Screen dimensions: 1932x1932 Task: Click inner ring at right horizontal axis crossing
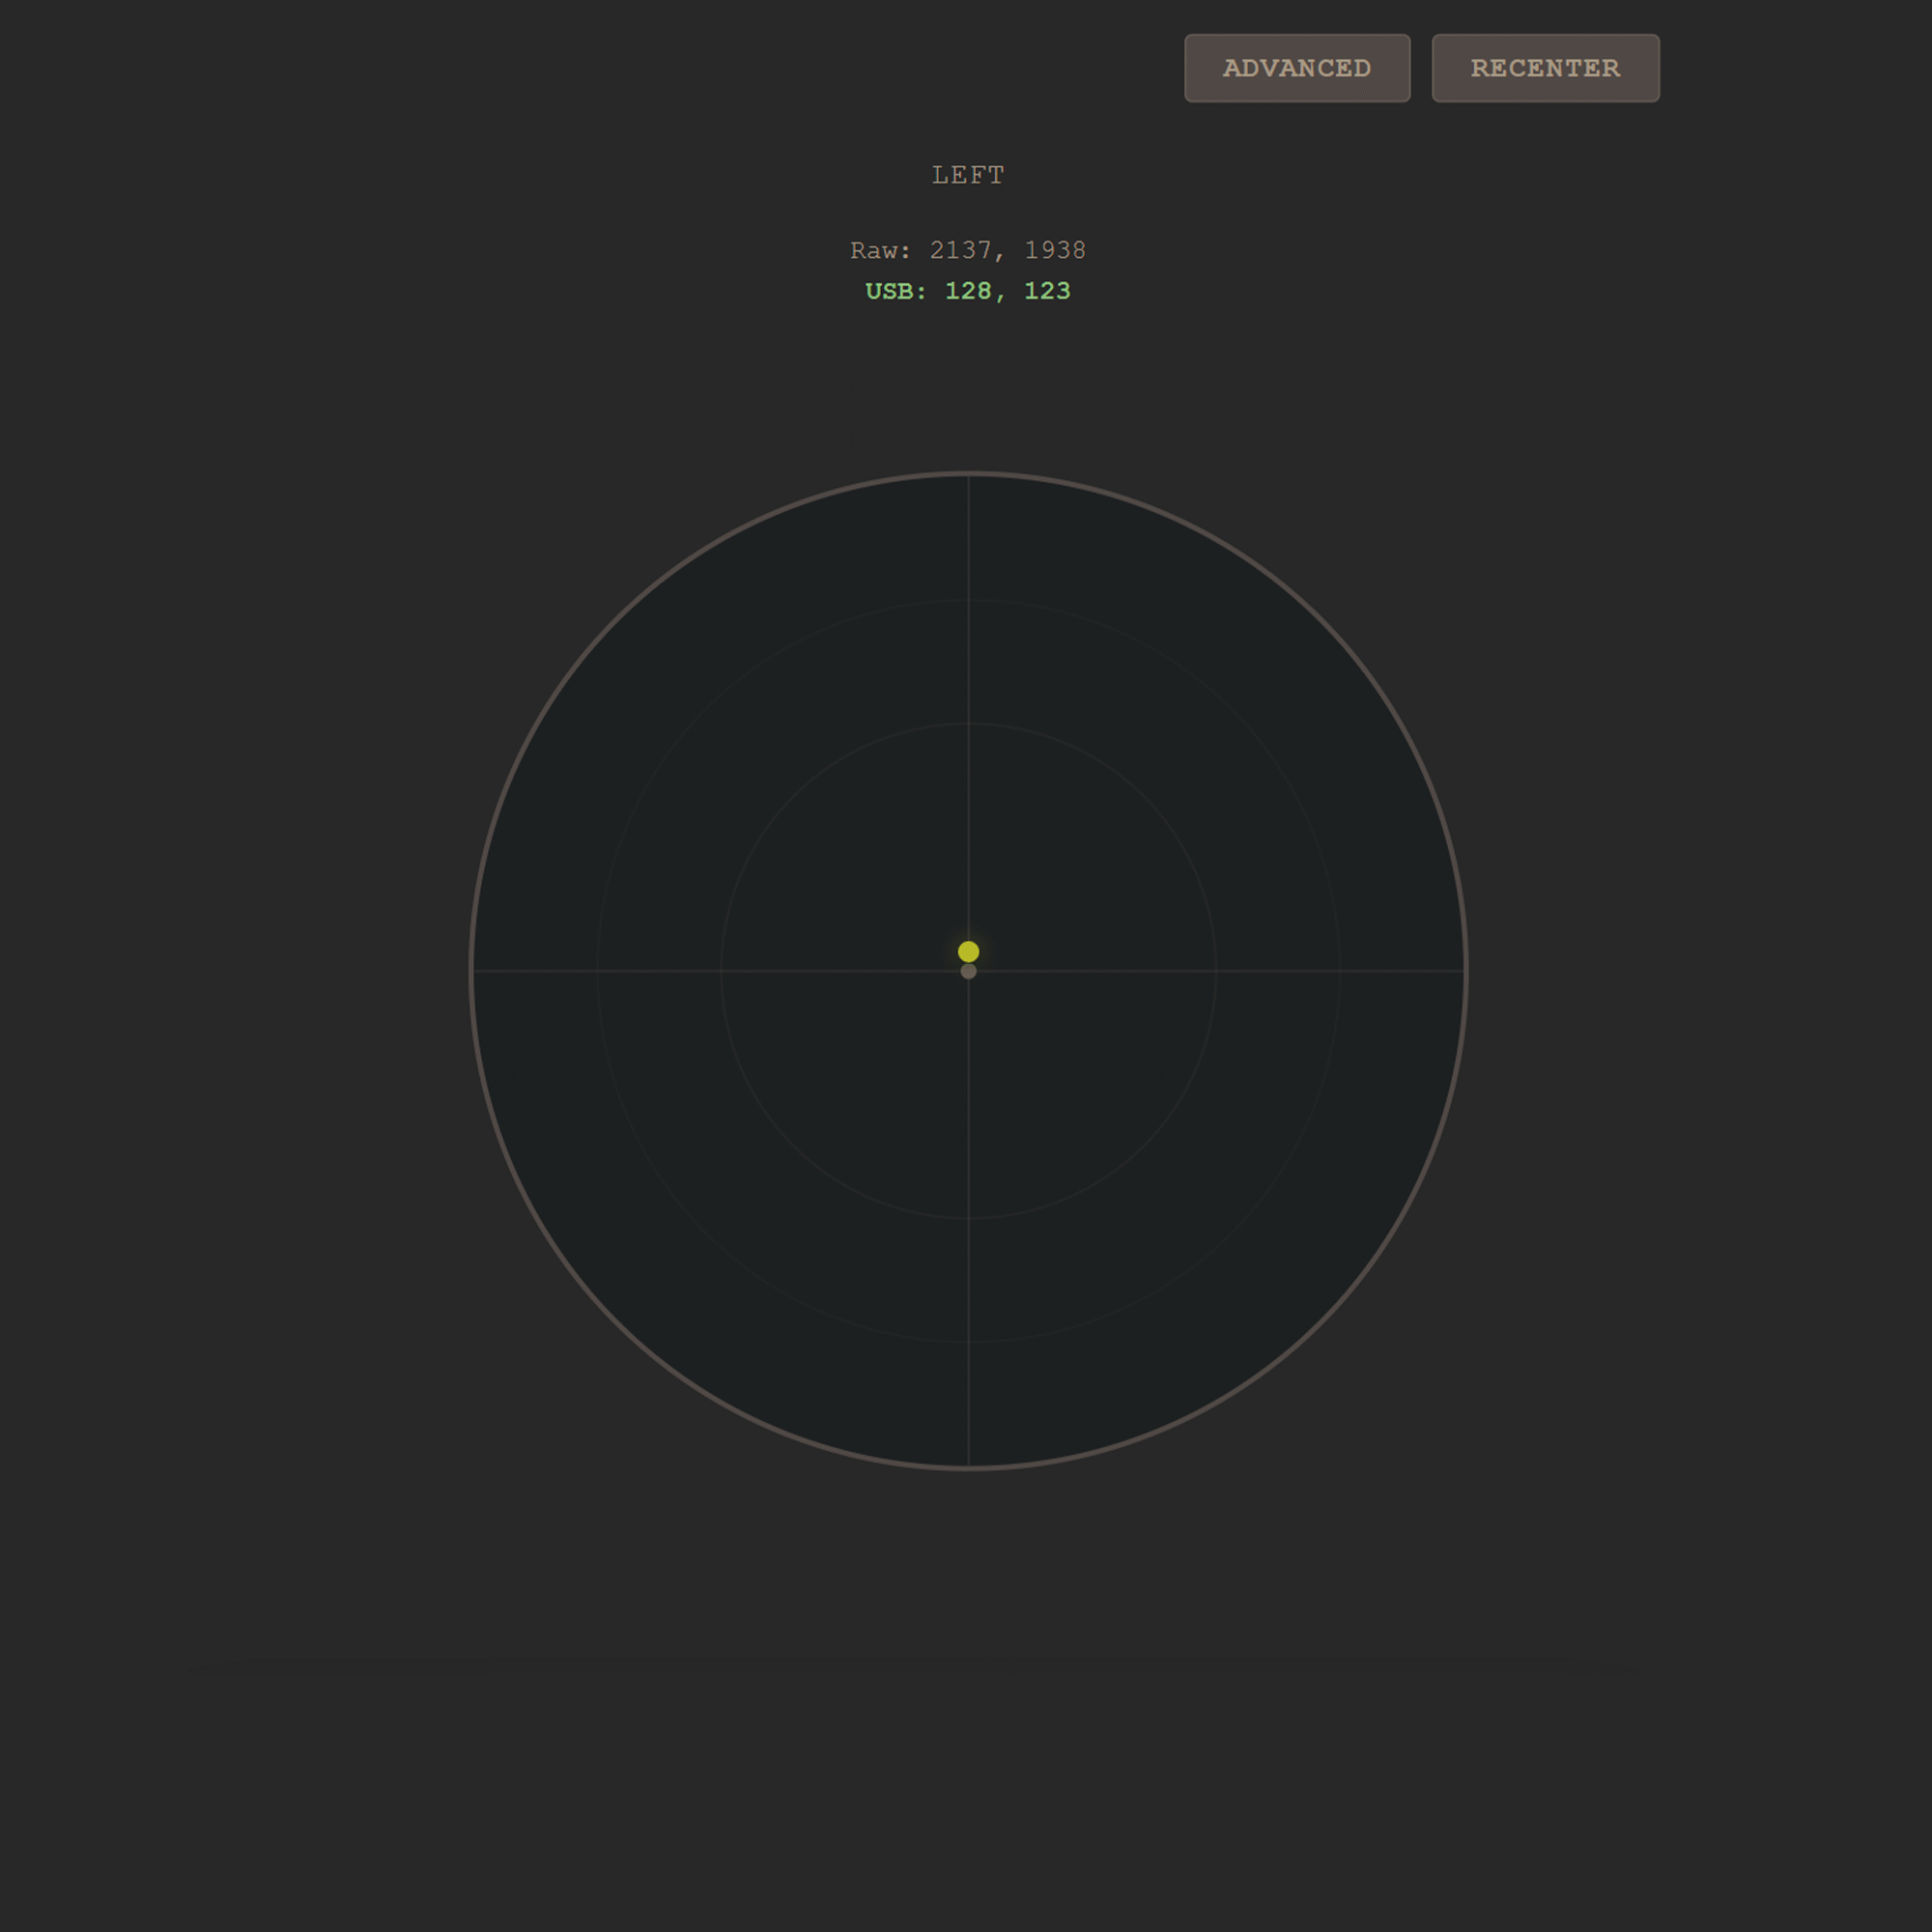pos(1215,971)
